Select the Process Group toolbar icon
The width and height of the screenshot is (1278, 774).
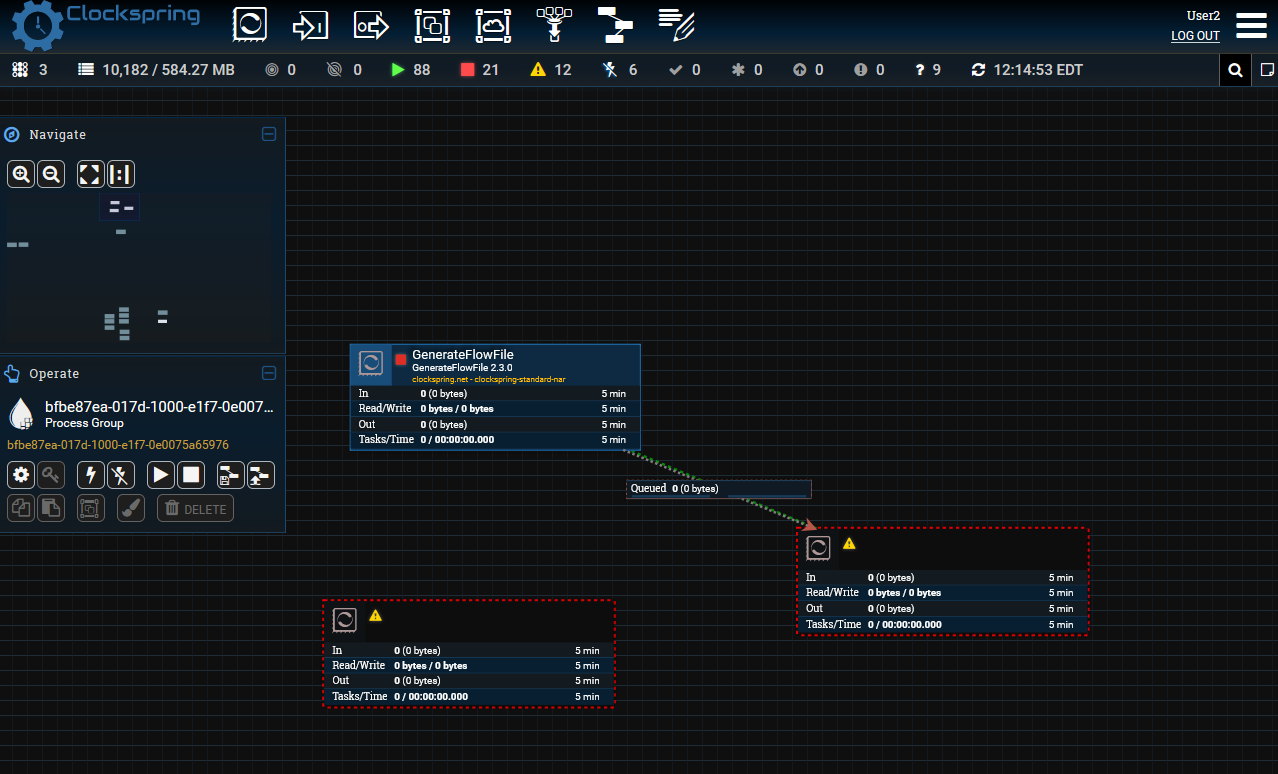(x=432, y=25)
